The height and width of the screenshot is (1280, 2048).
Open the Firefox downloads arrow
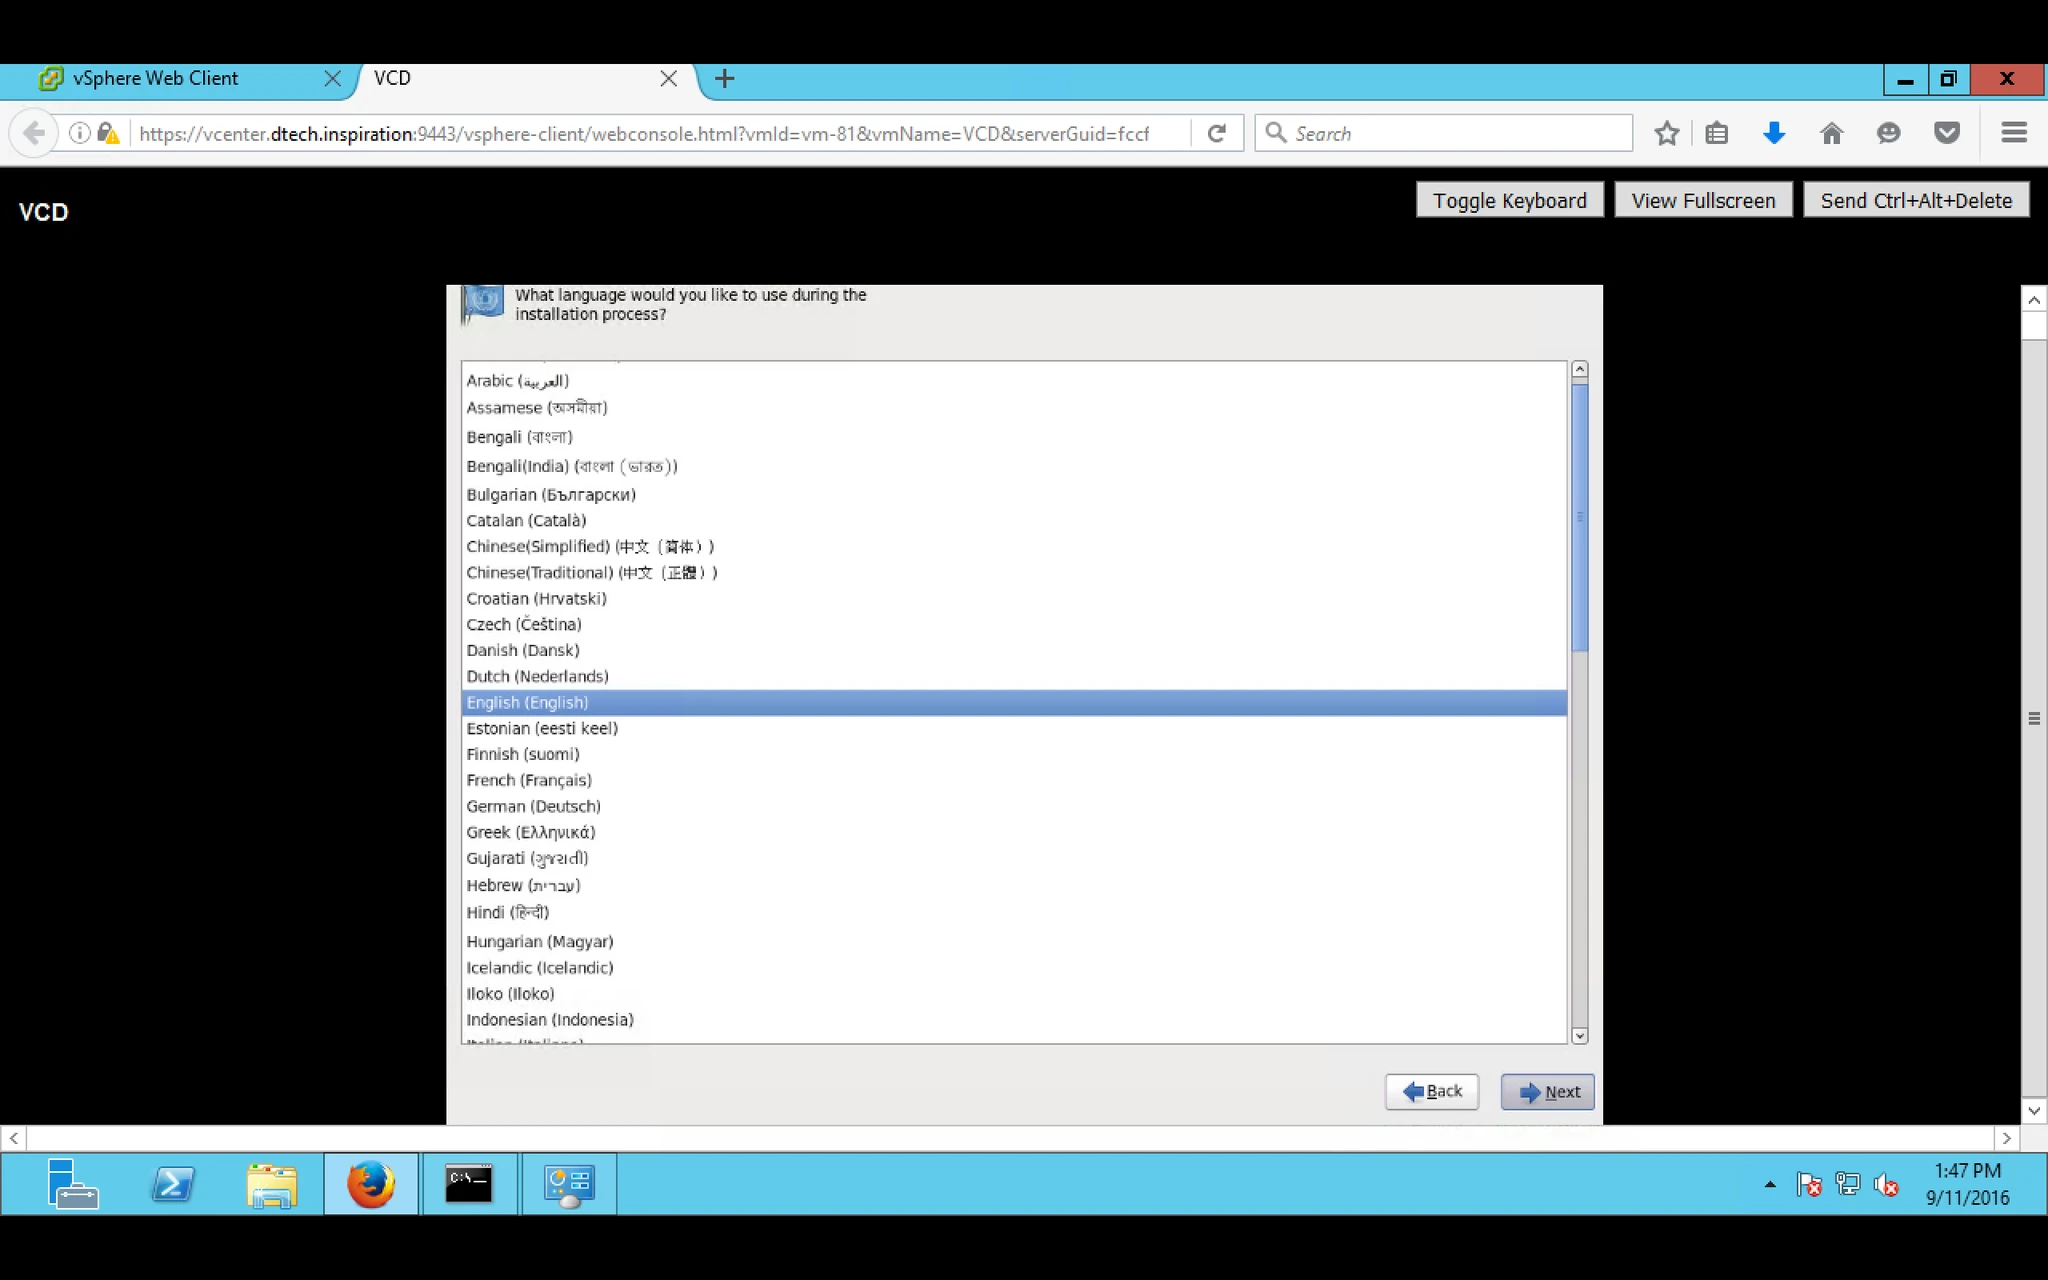(1774, 133)
